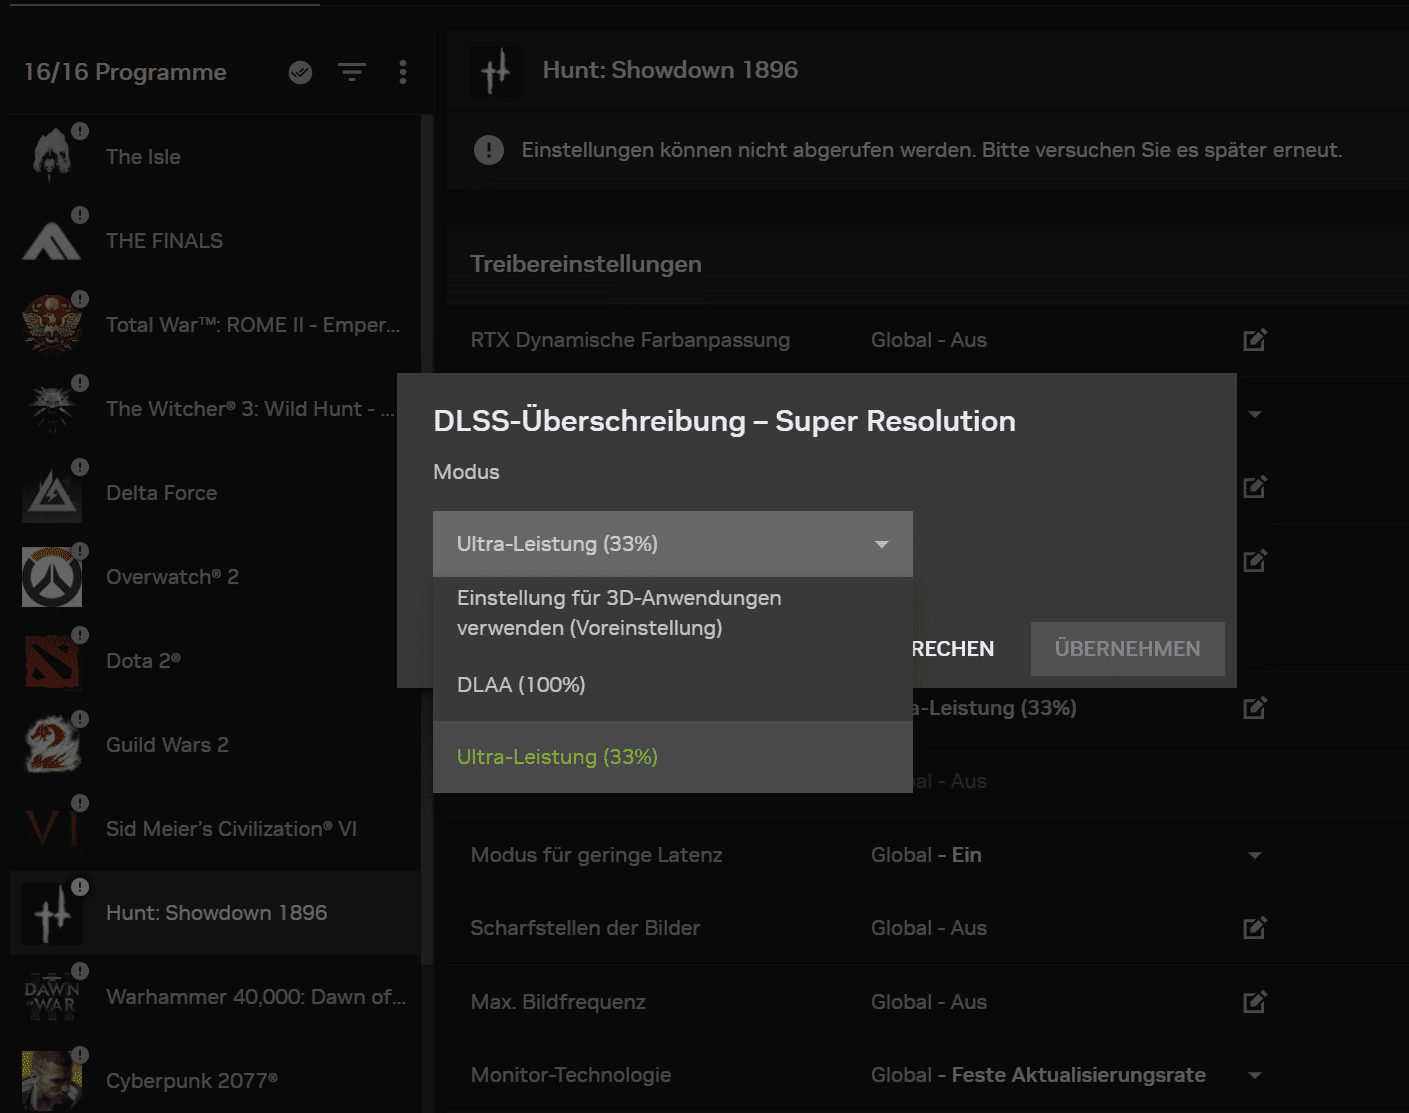Click the warning icon beside error message

coord(488,150)
